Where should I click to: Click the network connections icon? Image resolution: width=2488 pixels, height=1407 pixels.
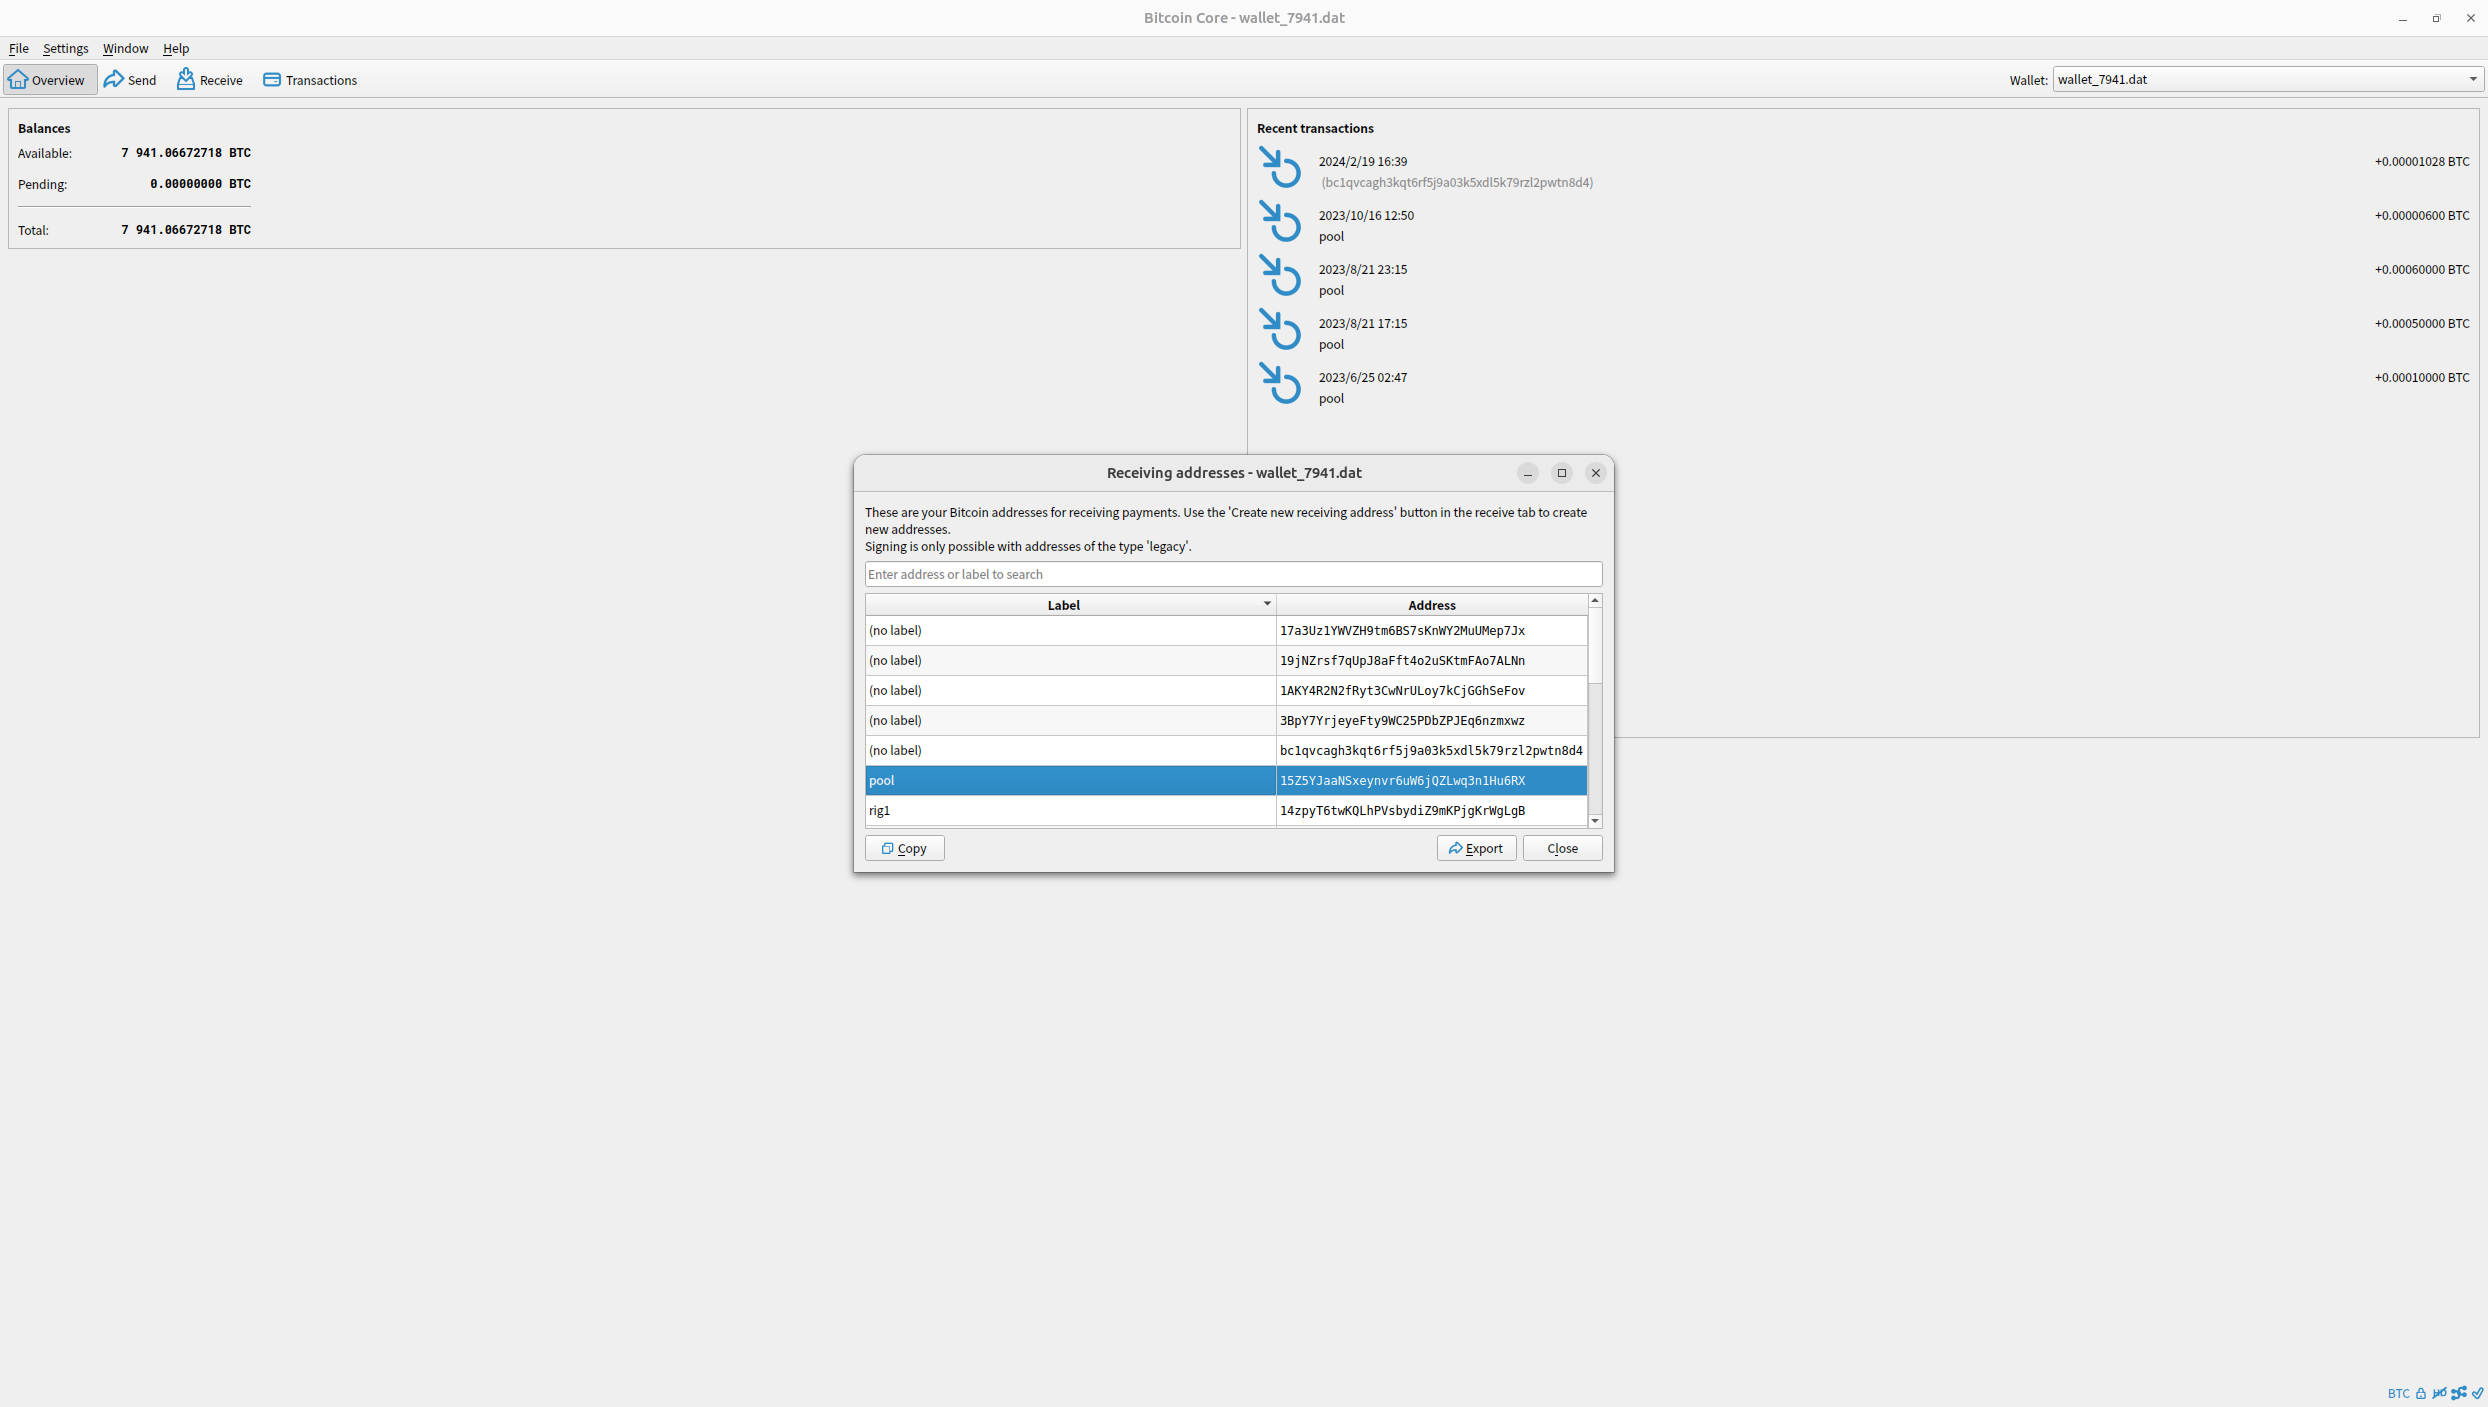(2458, 1393)
